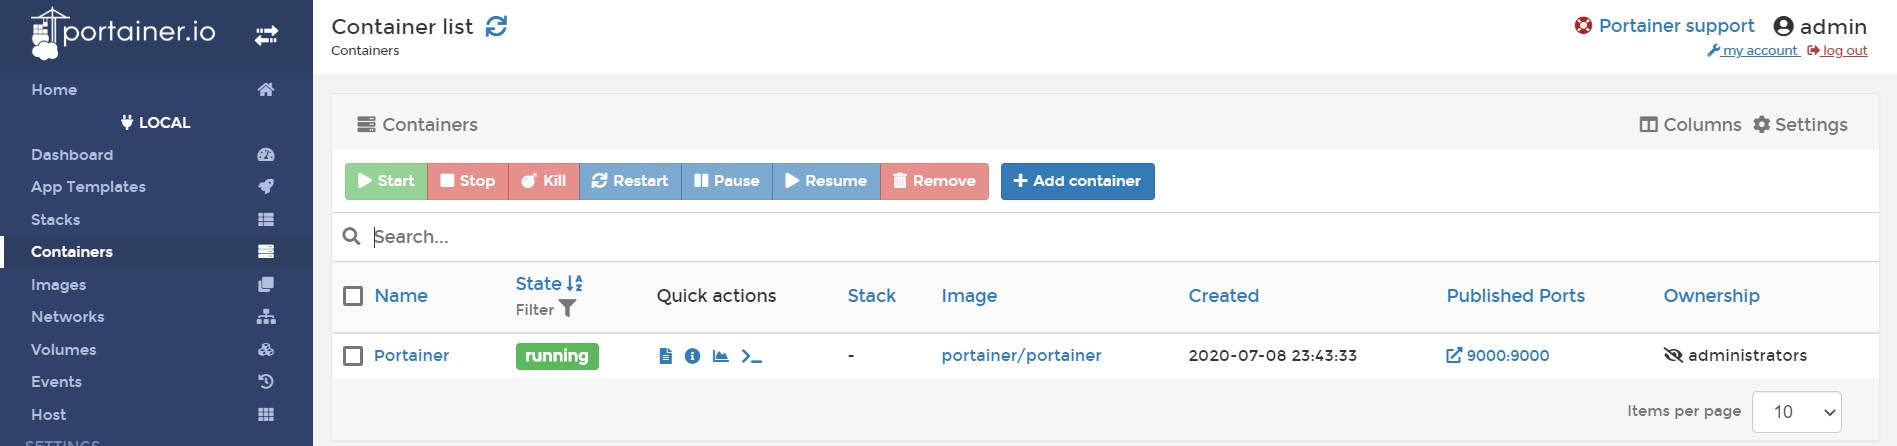1897x446 pixels.
Task: Open the Portainer container name link
Action: (x=411, y=356)
